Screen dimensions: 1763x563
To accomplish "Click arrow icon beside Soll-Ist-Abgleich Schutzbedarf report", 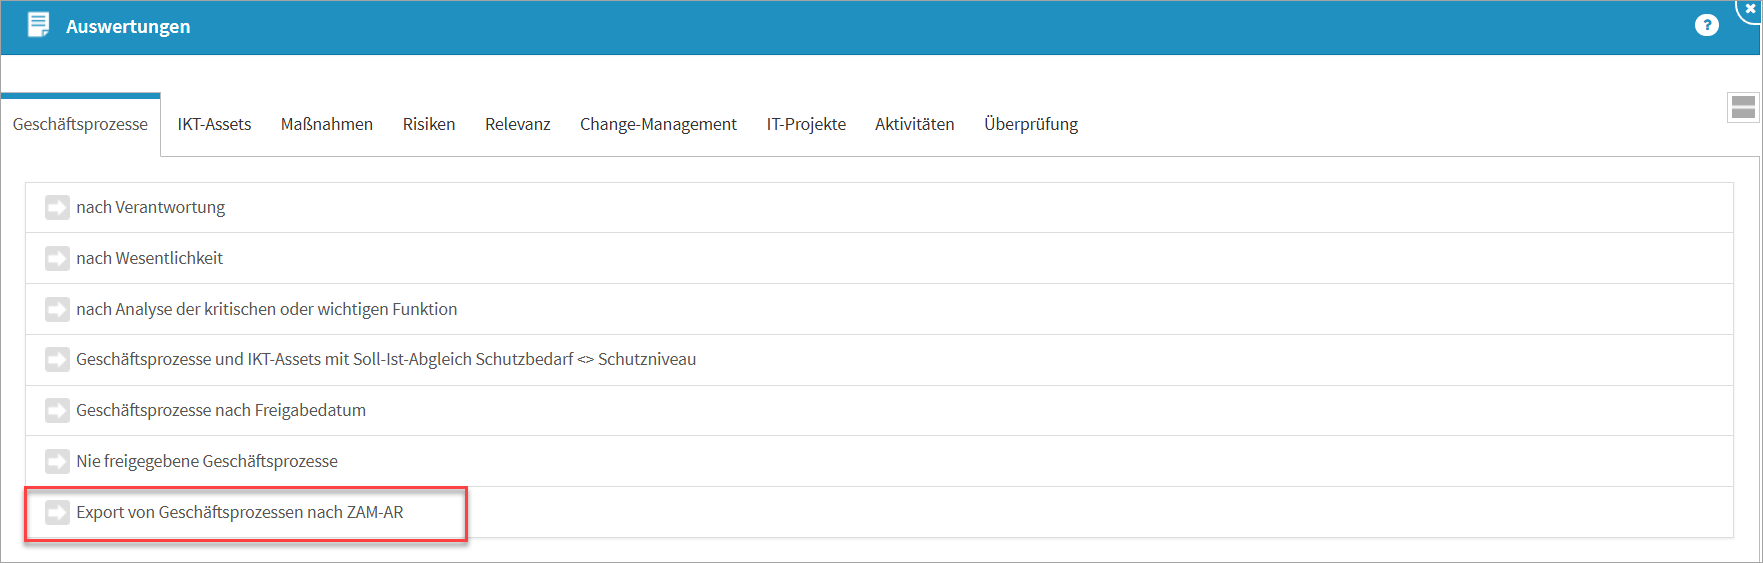I will click(57, 360).
